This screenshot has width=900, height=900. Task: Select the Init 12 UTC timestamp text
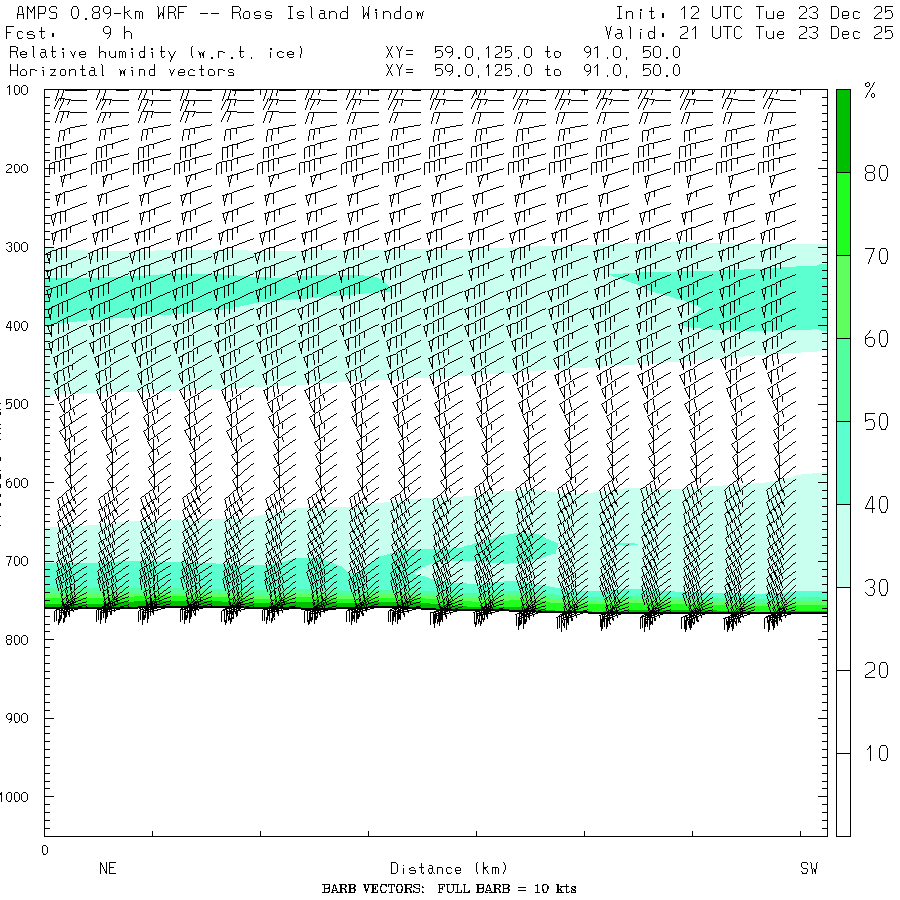(754, 14)
